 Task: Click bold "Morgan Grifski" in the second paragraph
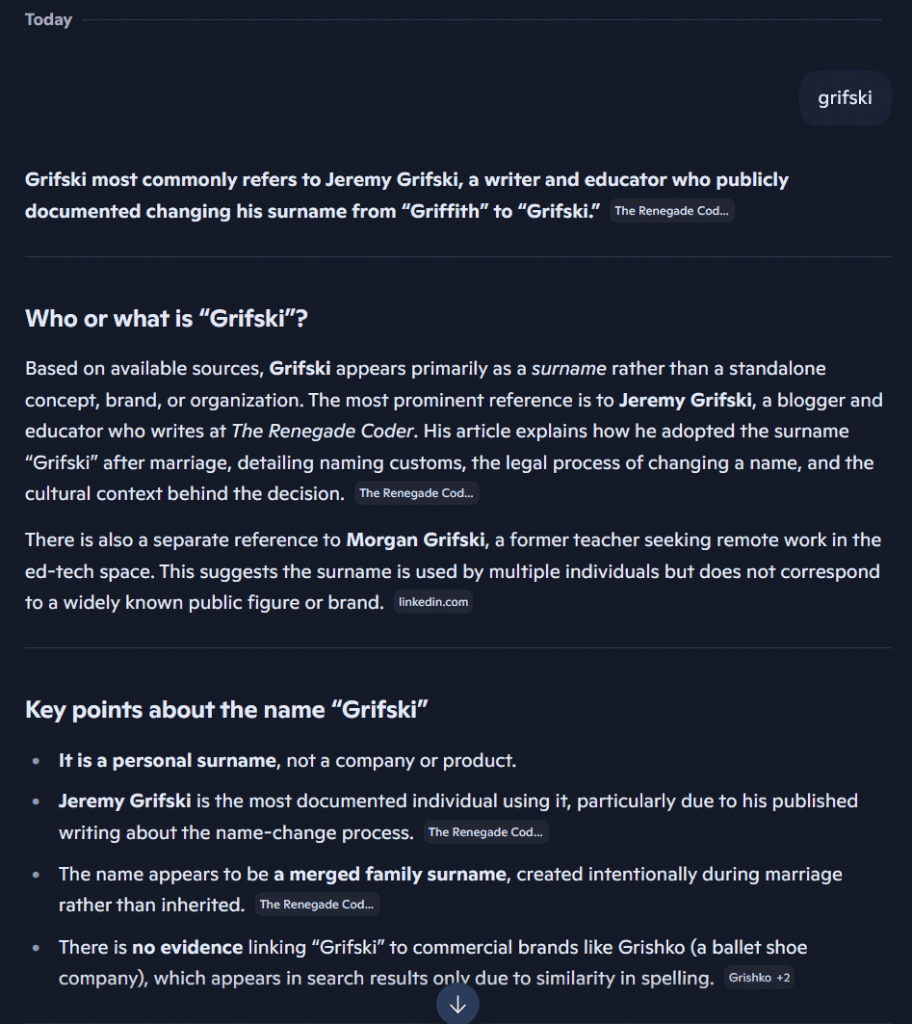(x=415, y=540)
